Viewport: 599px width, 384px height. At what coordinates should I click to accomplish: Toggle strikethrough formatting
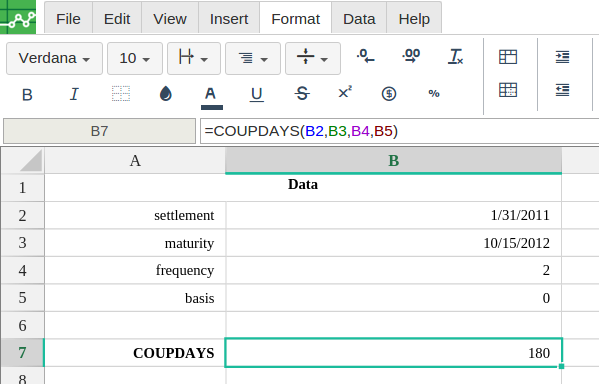click(x=302, y=94)
